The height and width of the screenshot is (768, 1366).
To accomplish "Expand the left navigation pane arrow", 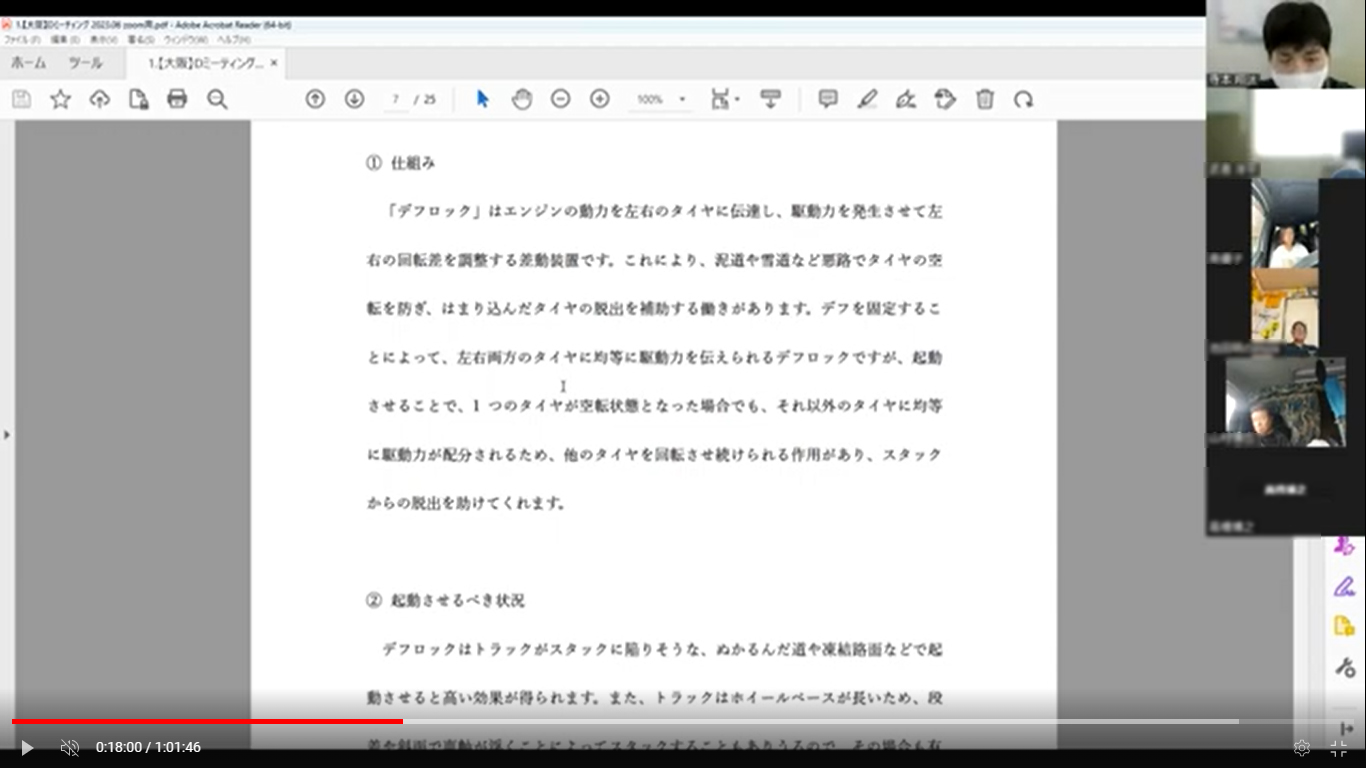I will [x=7, y=435].
